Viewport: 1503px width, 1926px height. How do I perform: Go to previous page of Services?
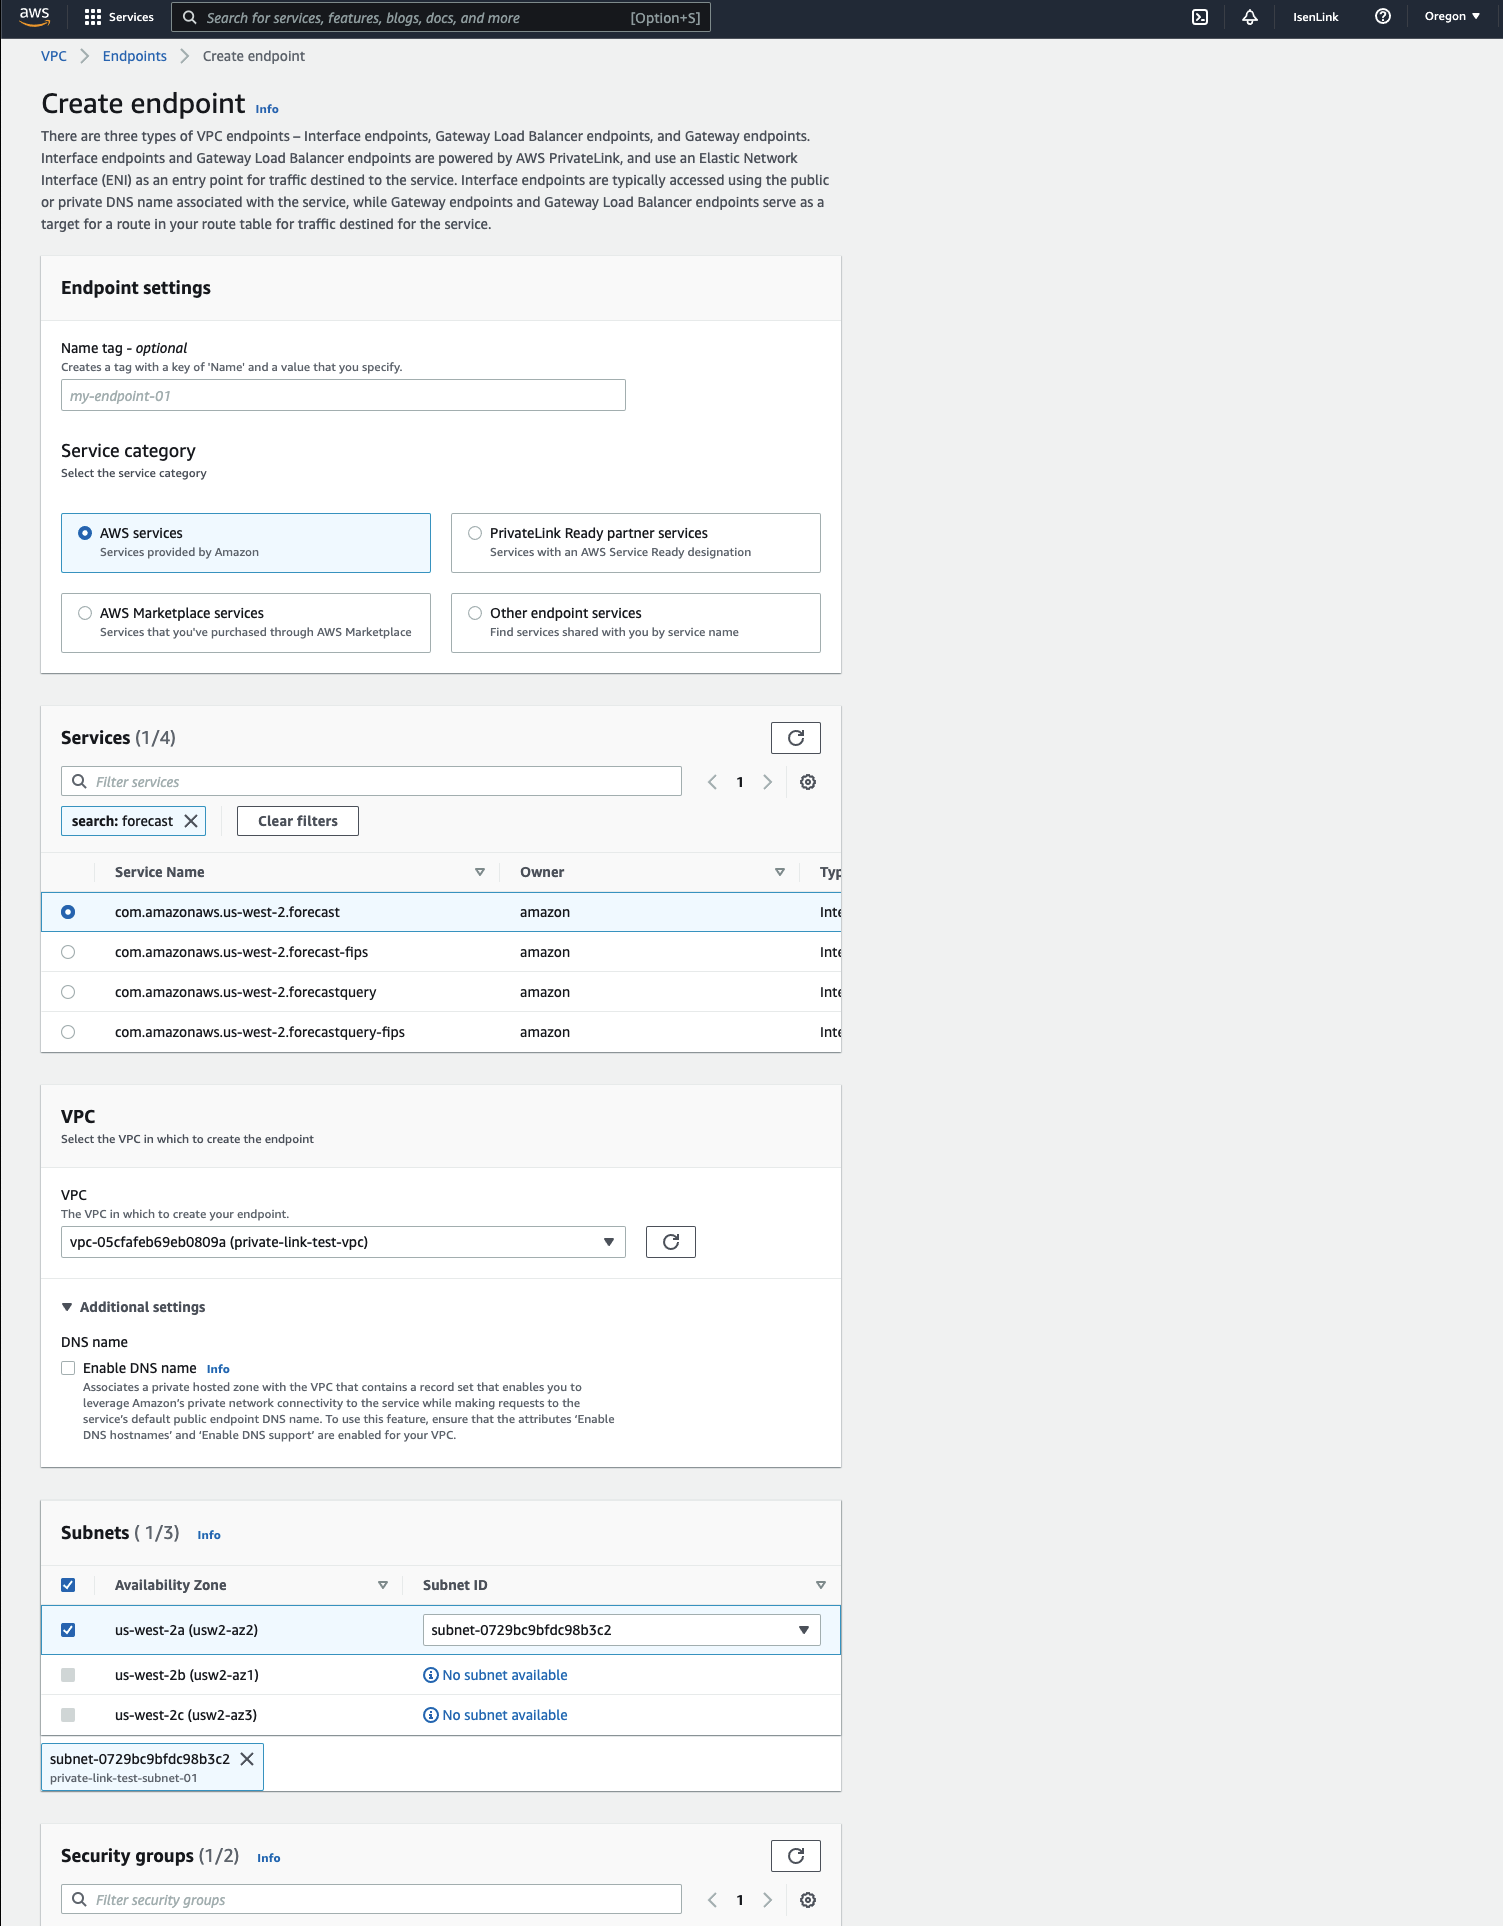pyautogui.click(x=712, y=782)
